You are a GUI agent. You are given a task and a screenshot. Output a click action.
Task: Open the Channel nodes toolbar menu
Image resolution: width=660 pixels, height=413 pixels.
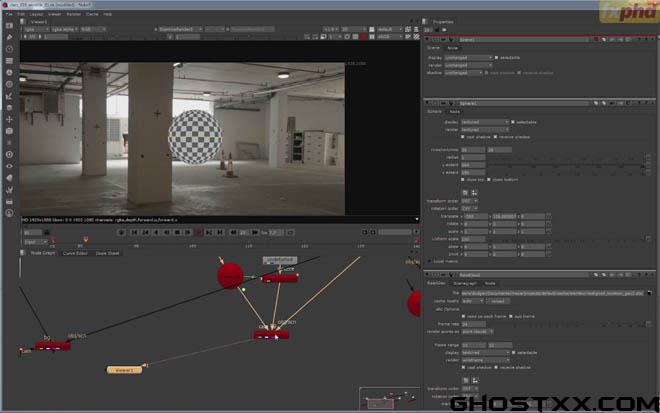(9, 61)
